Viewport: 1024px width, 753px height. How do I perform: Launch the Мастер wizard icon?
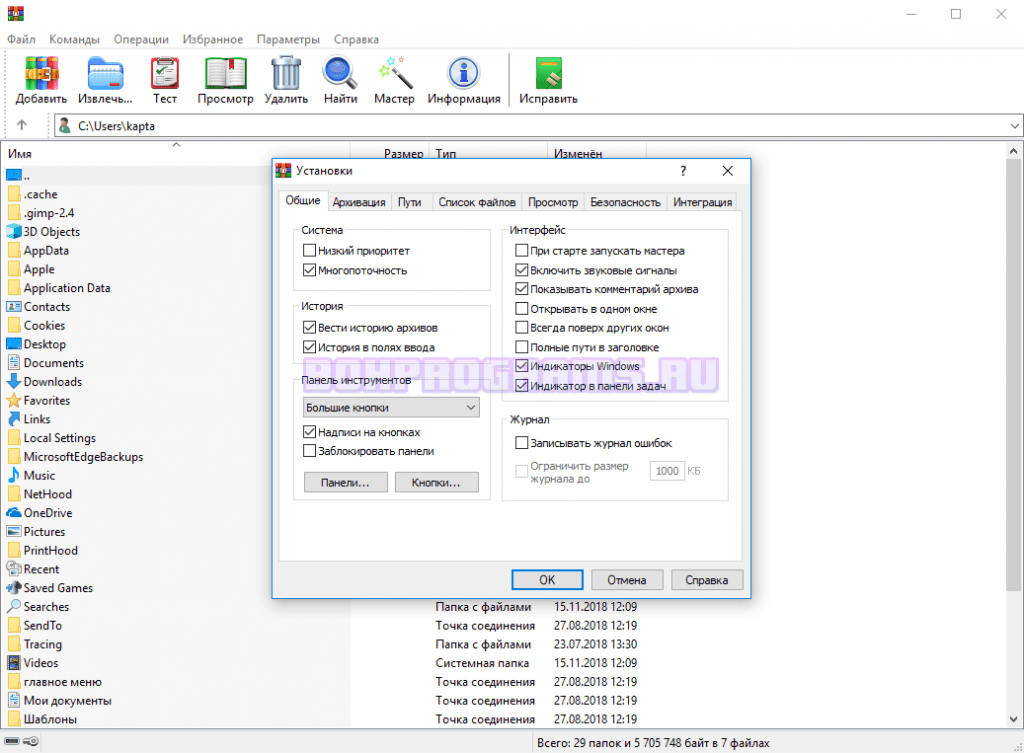point(394,75)
